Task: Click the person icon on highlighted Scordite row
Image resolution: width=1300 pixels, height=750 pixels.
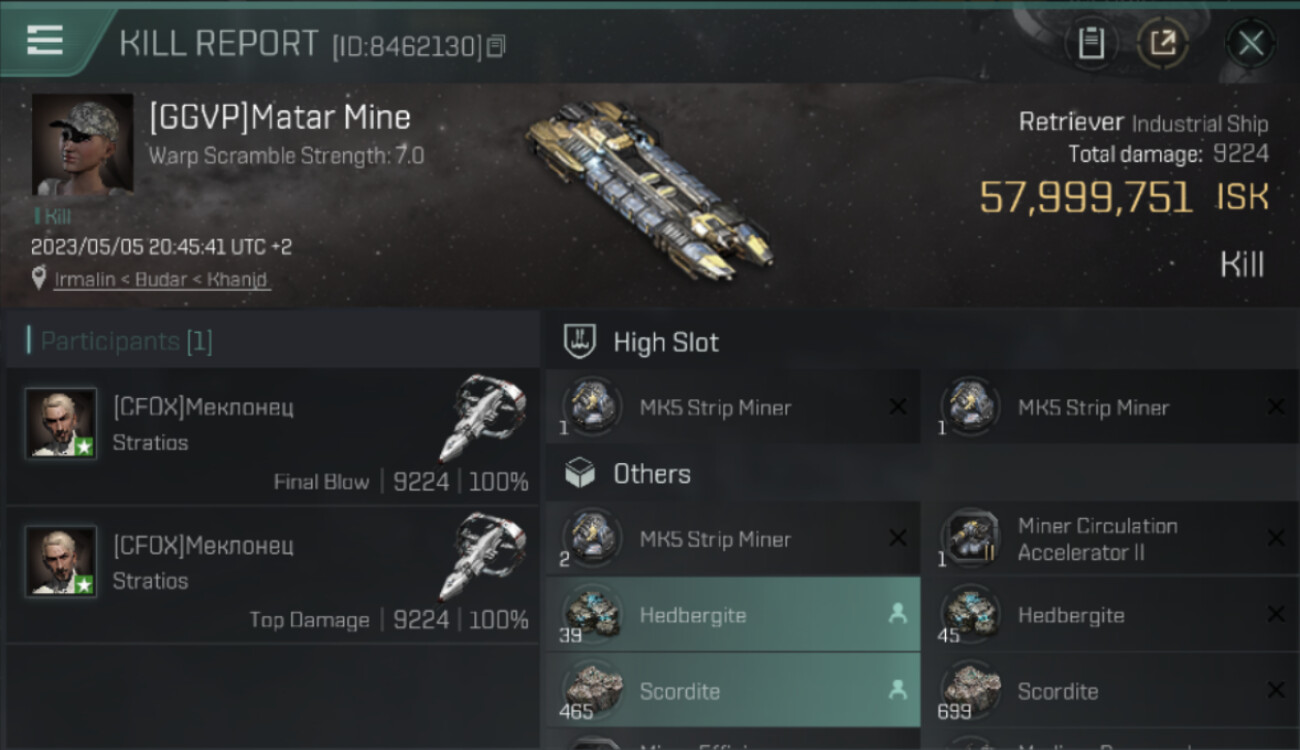Action: [x=897, y=690]
